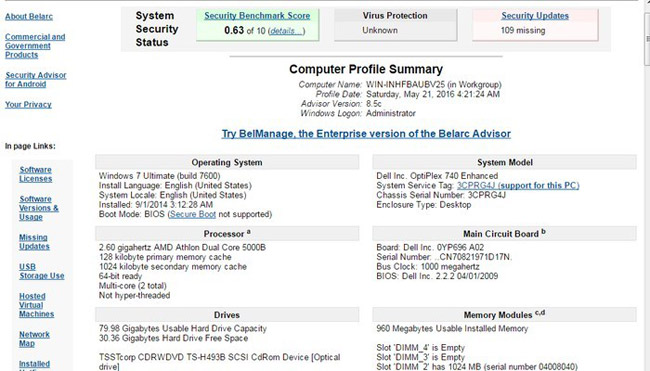The image size is (650, 371).
Task: Open the Secure Boot info link
Action: (x=193, y=214)
